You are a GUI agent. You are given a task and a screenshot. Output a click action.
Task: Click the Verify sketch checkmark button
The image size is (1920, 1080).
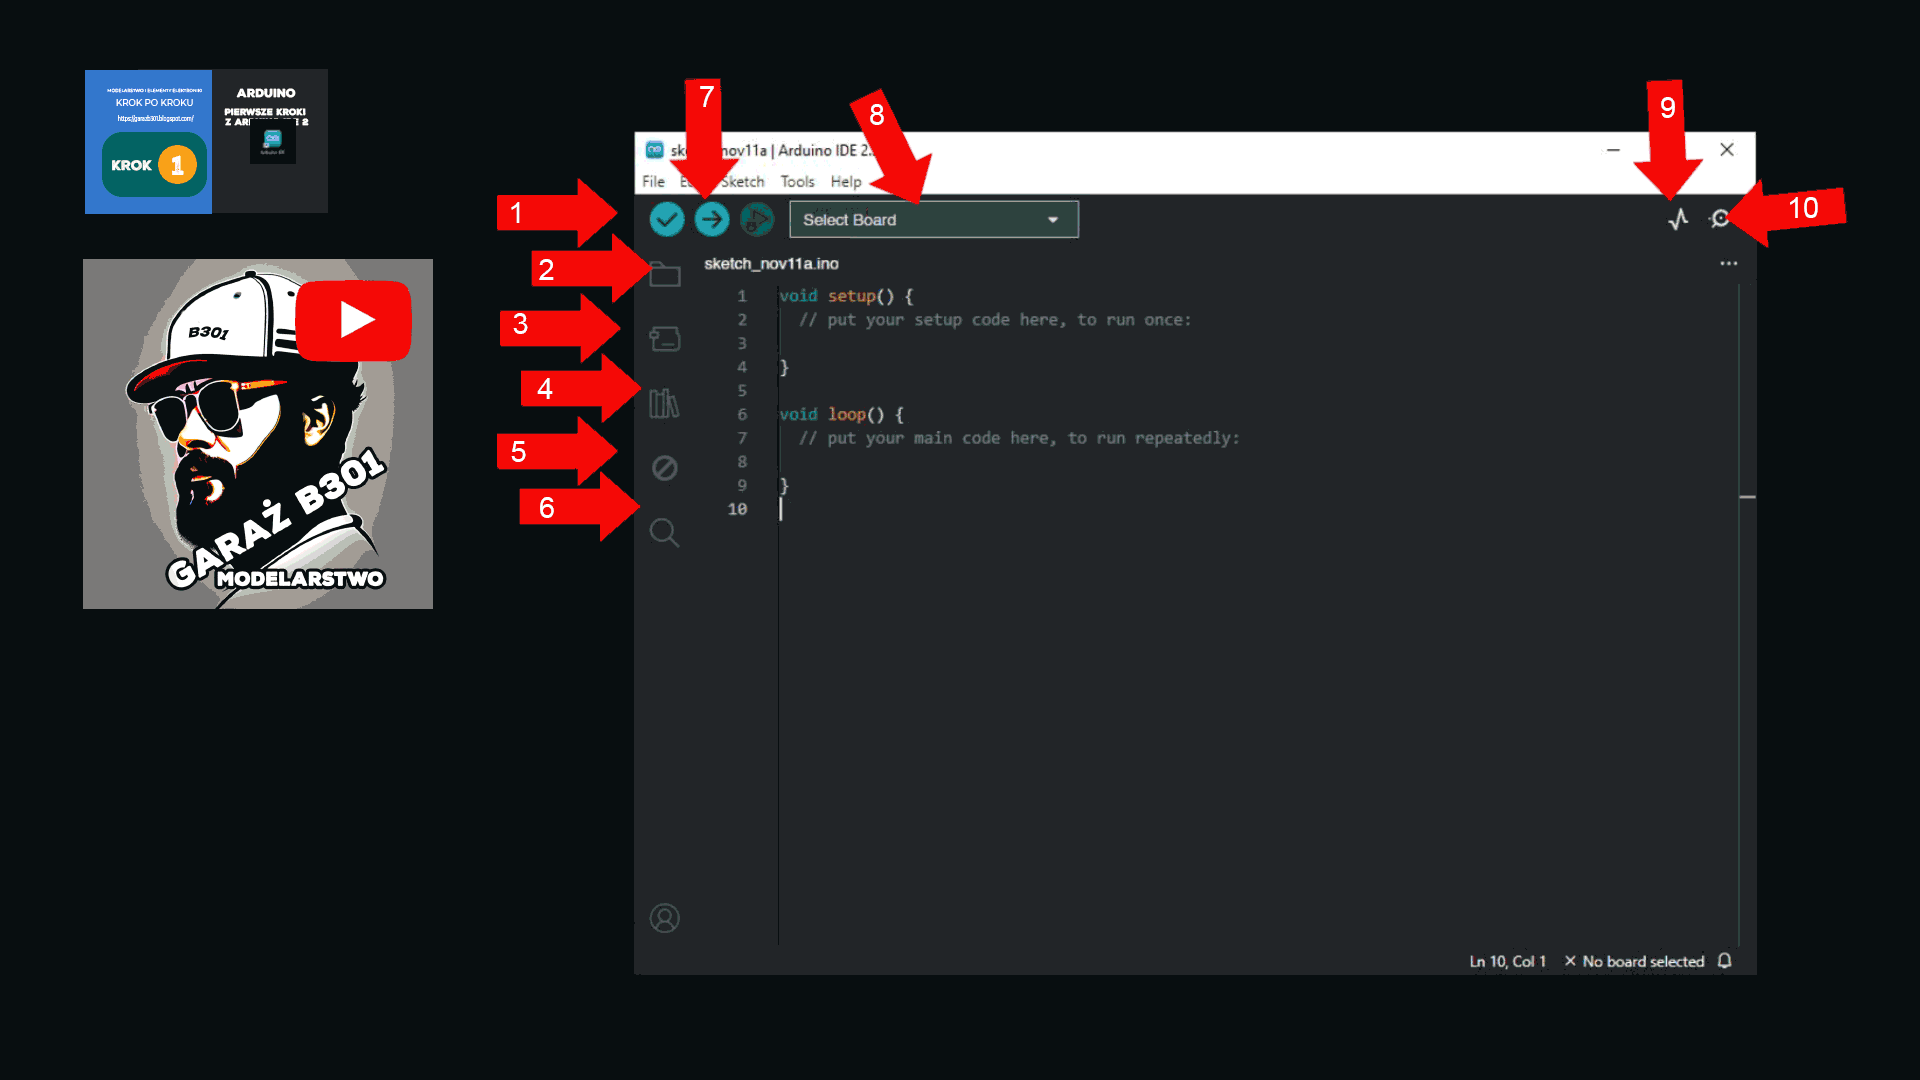tap(666, 219)
